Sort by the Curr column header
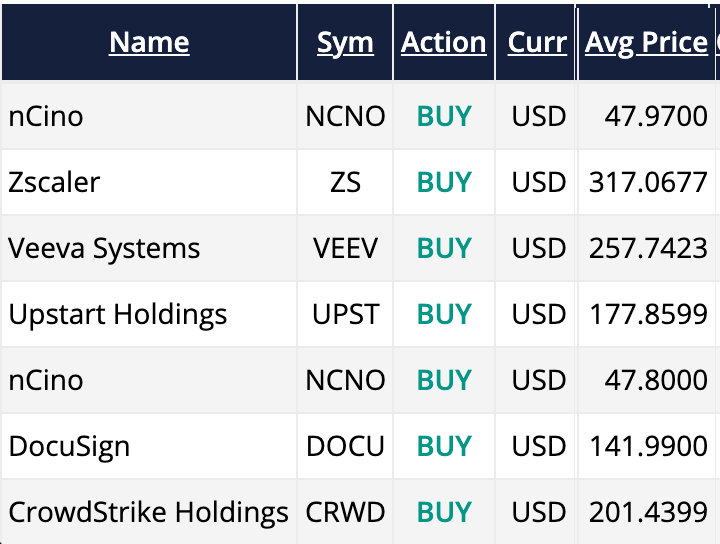This screenshot has width=720, height=544. pyautogui.click(x=538, y=42)
